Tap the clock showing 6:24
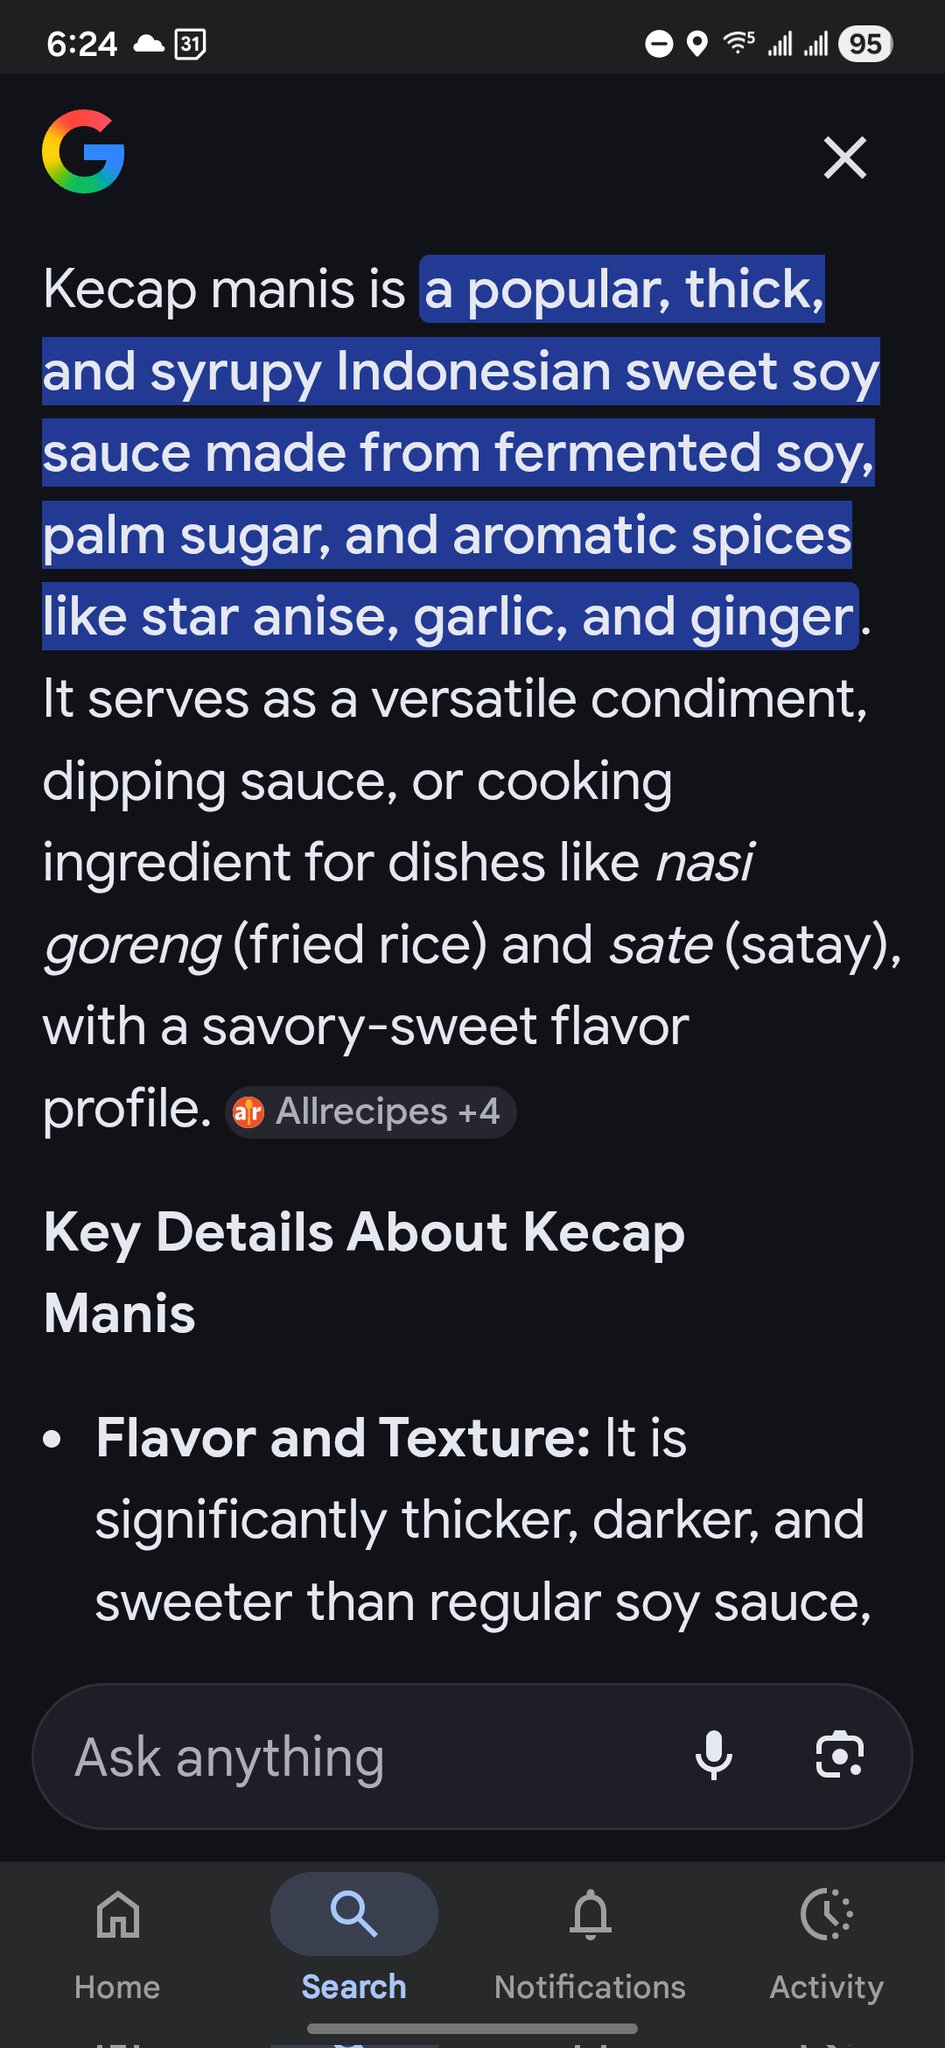Image resolution: width=945 pixels, height=2048 pixels. coord(82,44)
